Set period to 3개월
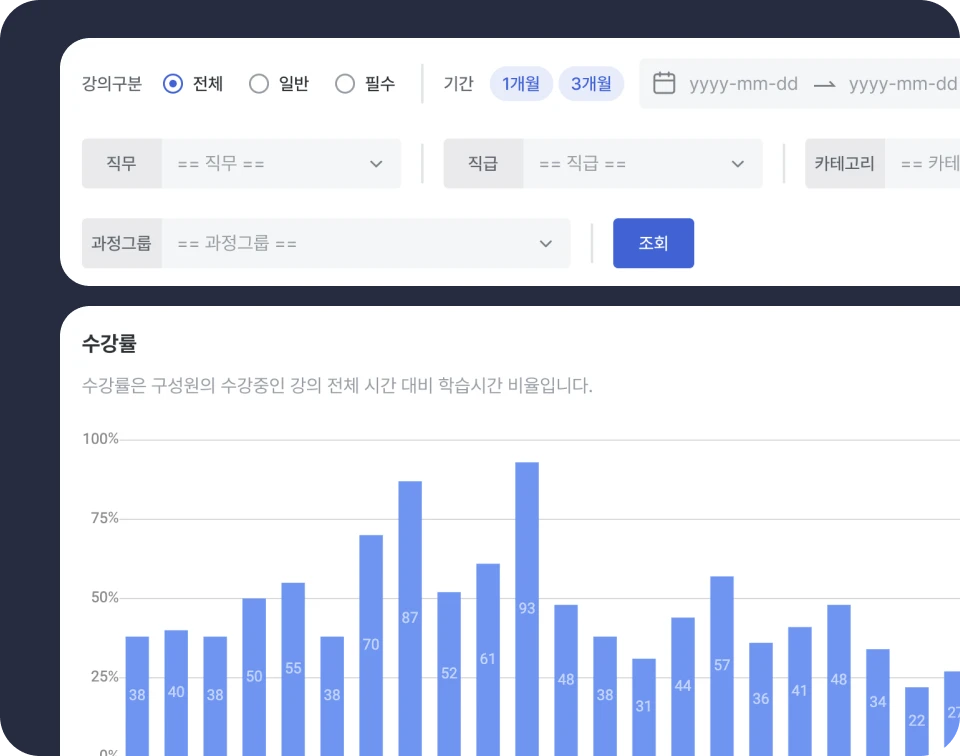The height and width of the screenshot is (756, 960). (x=591, y=84)
